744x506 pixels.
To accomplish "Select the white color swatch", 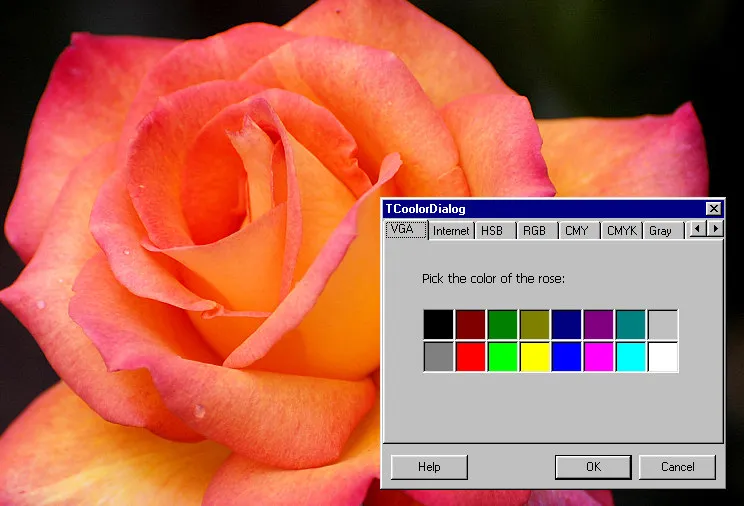I will pyautogui.click(x=663, y=357).
